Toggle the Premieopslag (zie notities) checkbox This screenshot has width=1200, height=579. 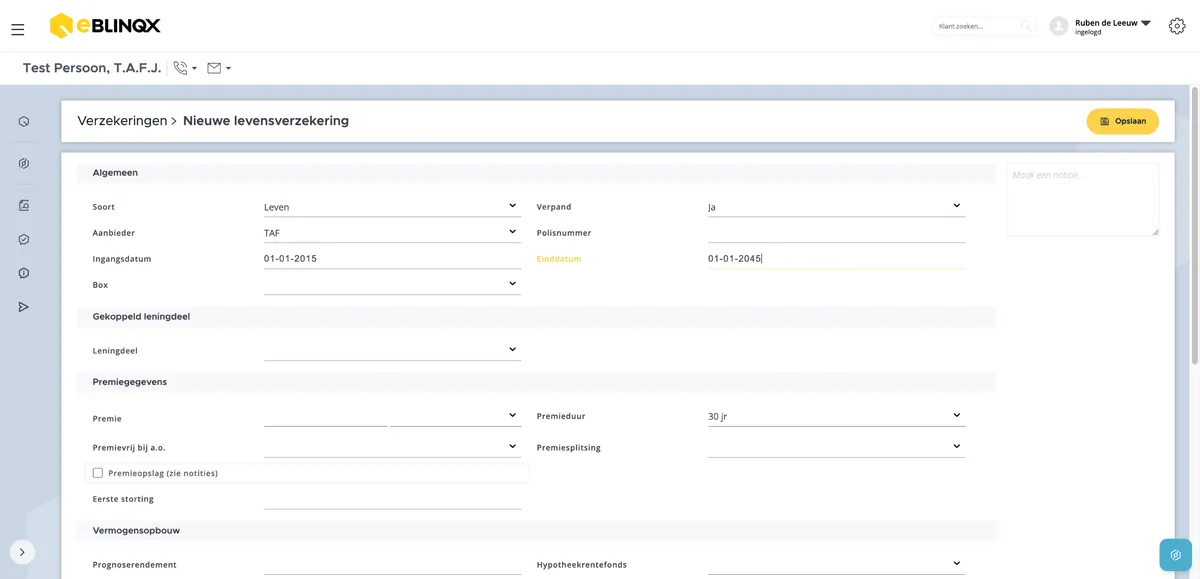pos(98,473)
